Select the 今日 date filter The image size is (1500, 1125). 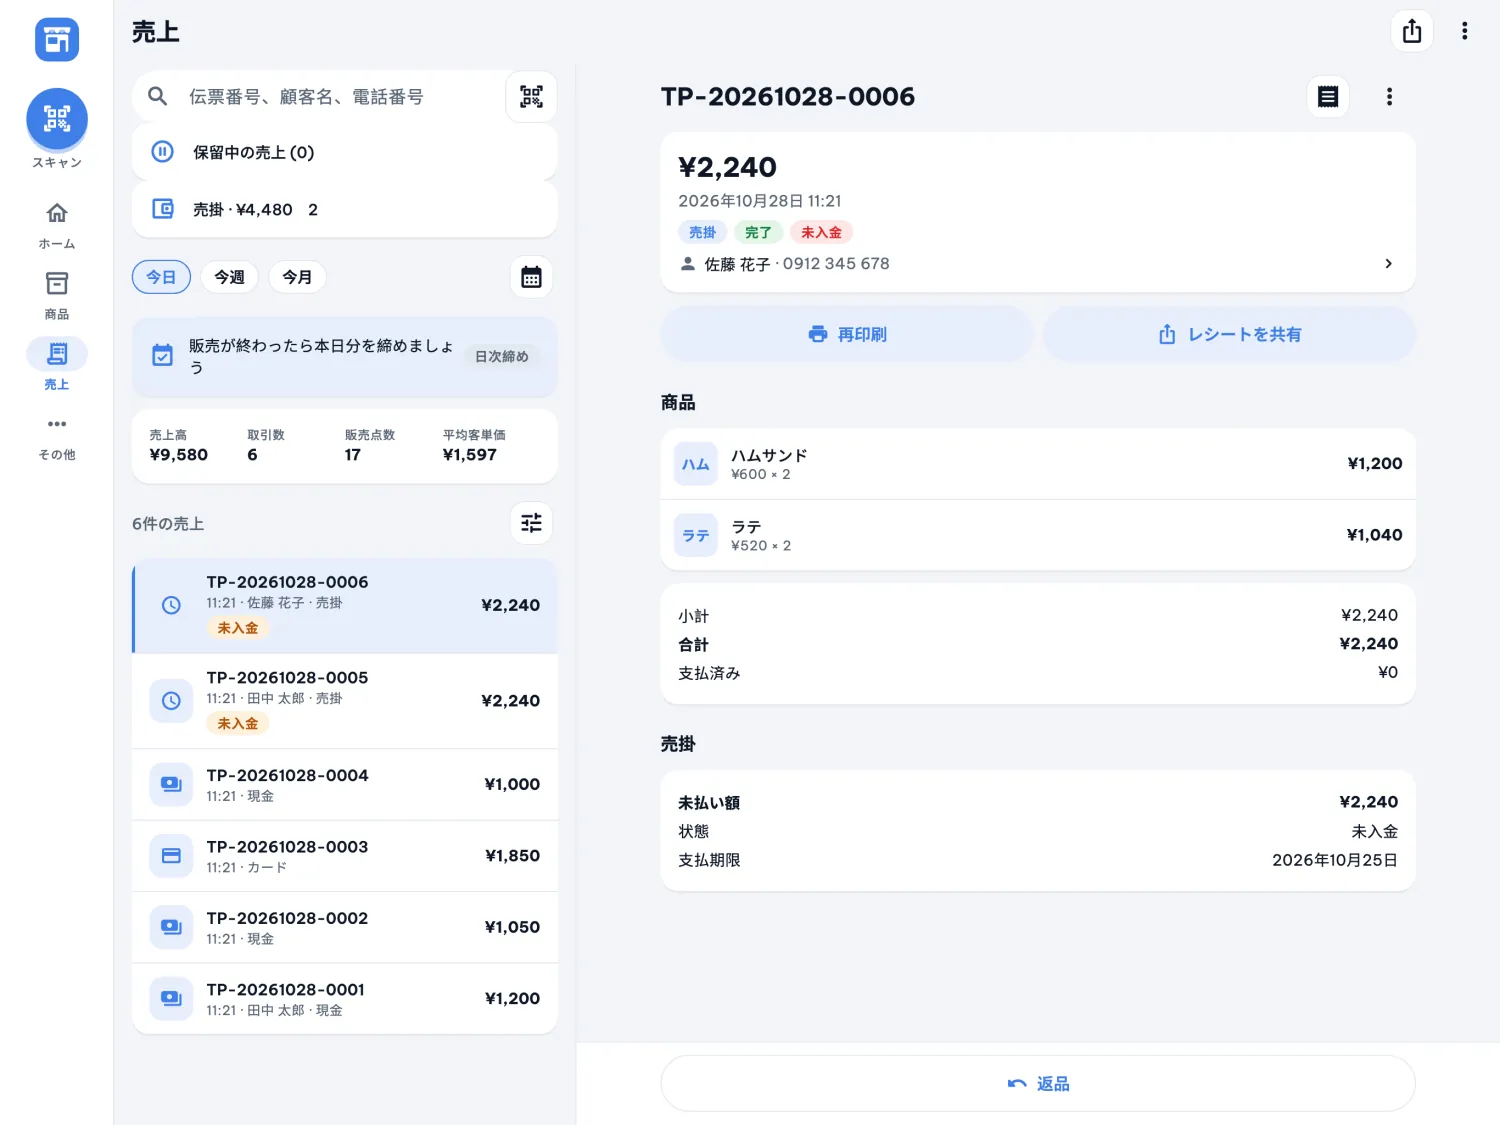[x=161, y=277]
